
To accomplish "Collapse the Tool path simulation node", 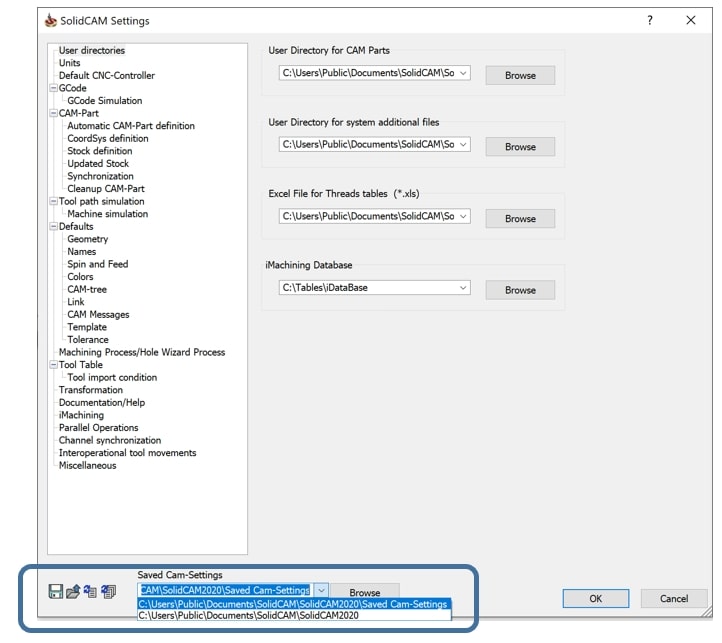I will (54, 201).
